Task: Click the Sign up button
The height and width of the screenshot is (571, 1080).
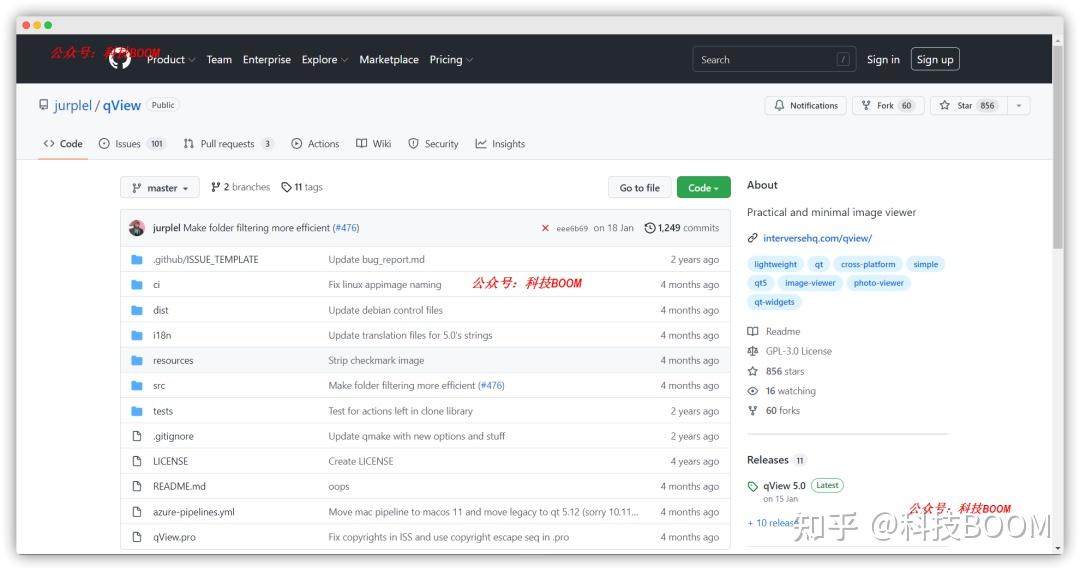Action: point(935,59)
